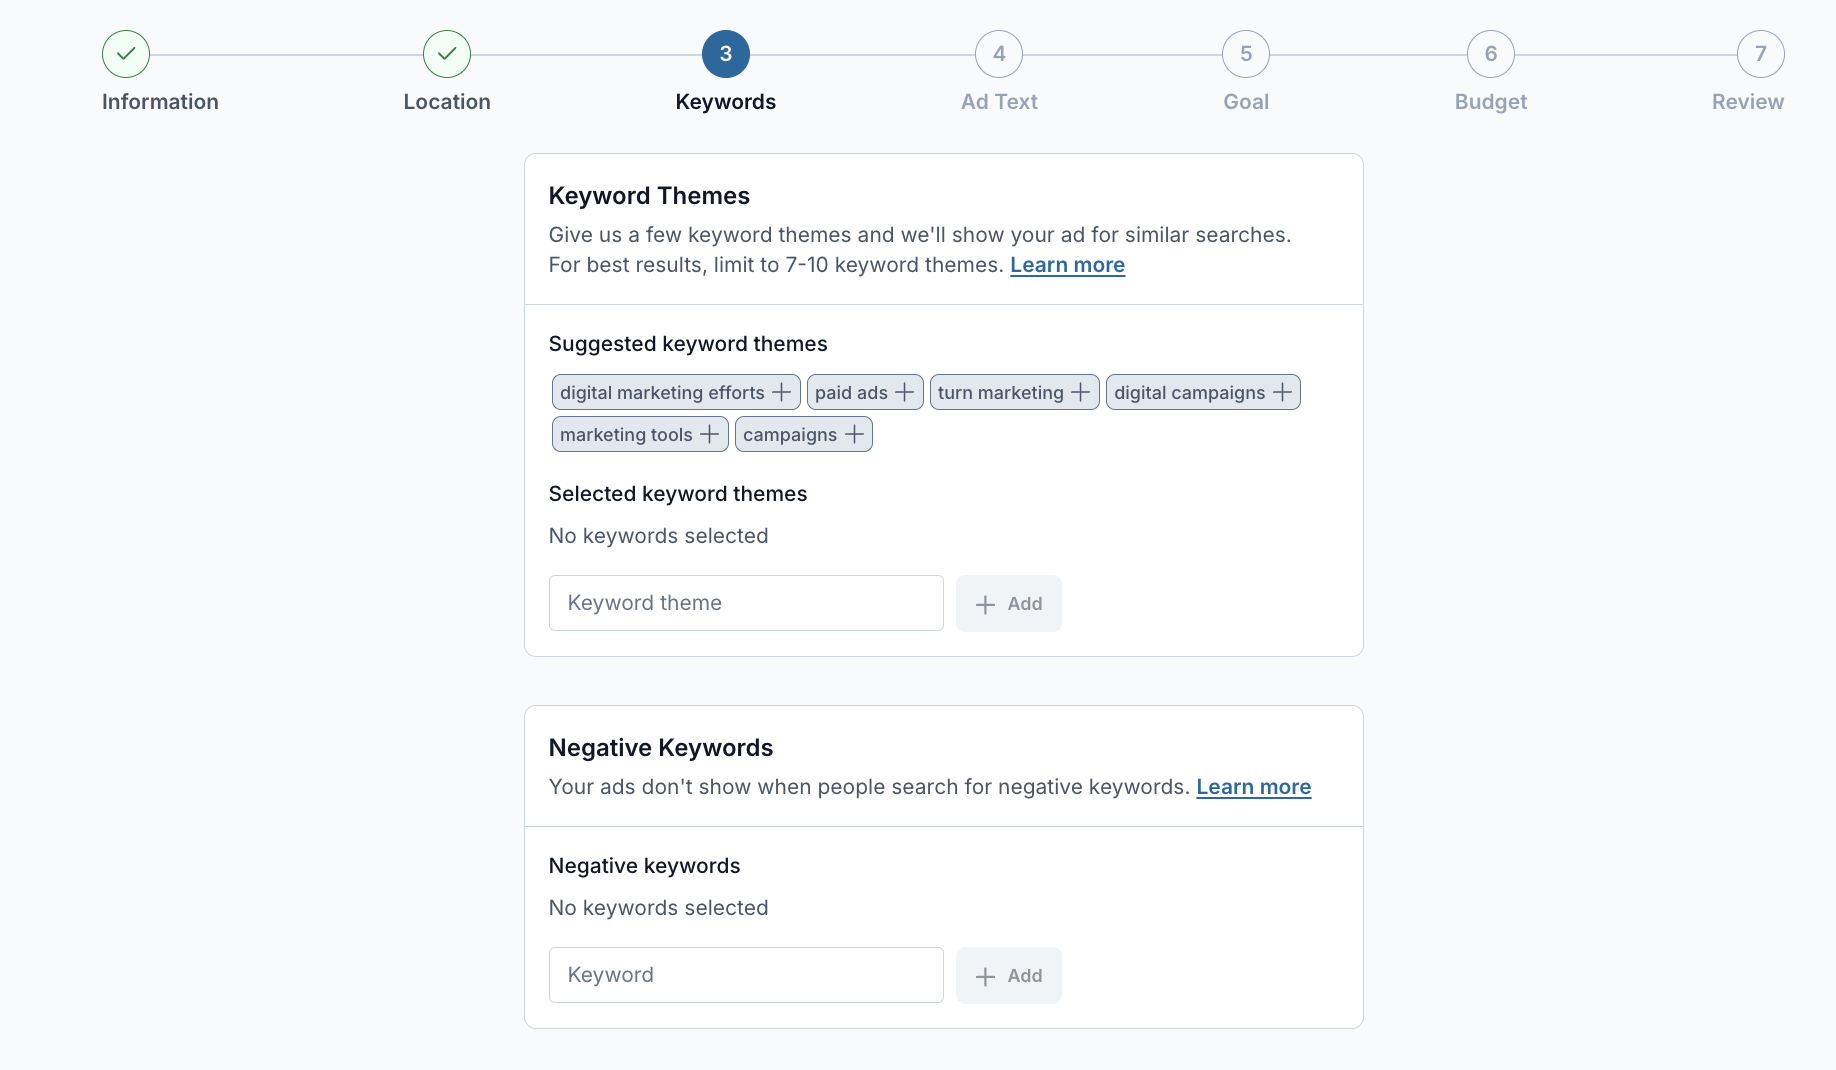Select the current Keywords step 3 circle

point(726,54)
